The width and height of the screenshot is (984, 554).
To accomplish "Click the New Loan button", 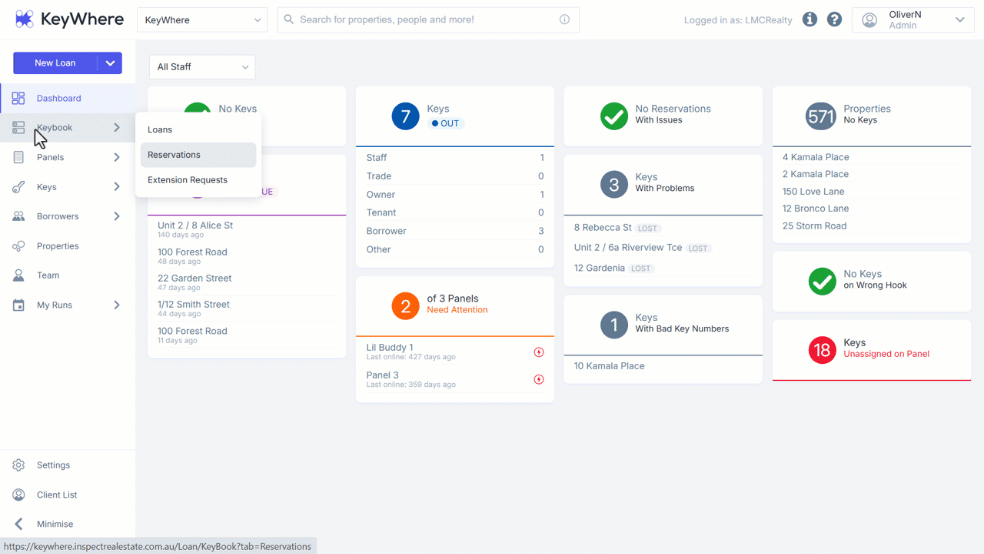I will click(x=55, y=63).
